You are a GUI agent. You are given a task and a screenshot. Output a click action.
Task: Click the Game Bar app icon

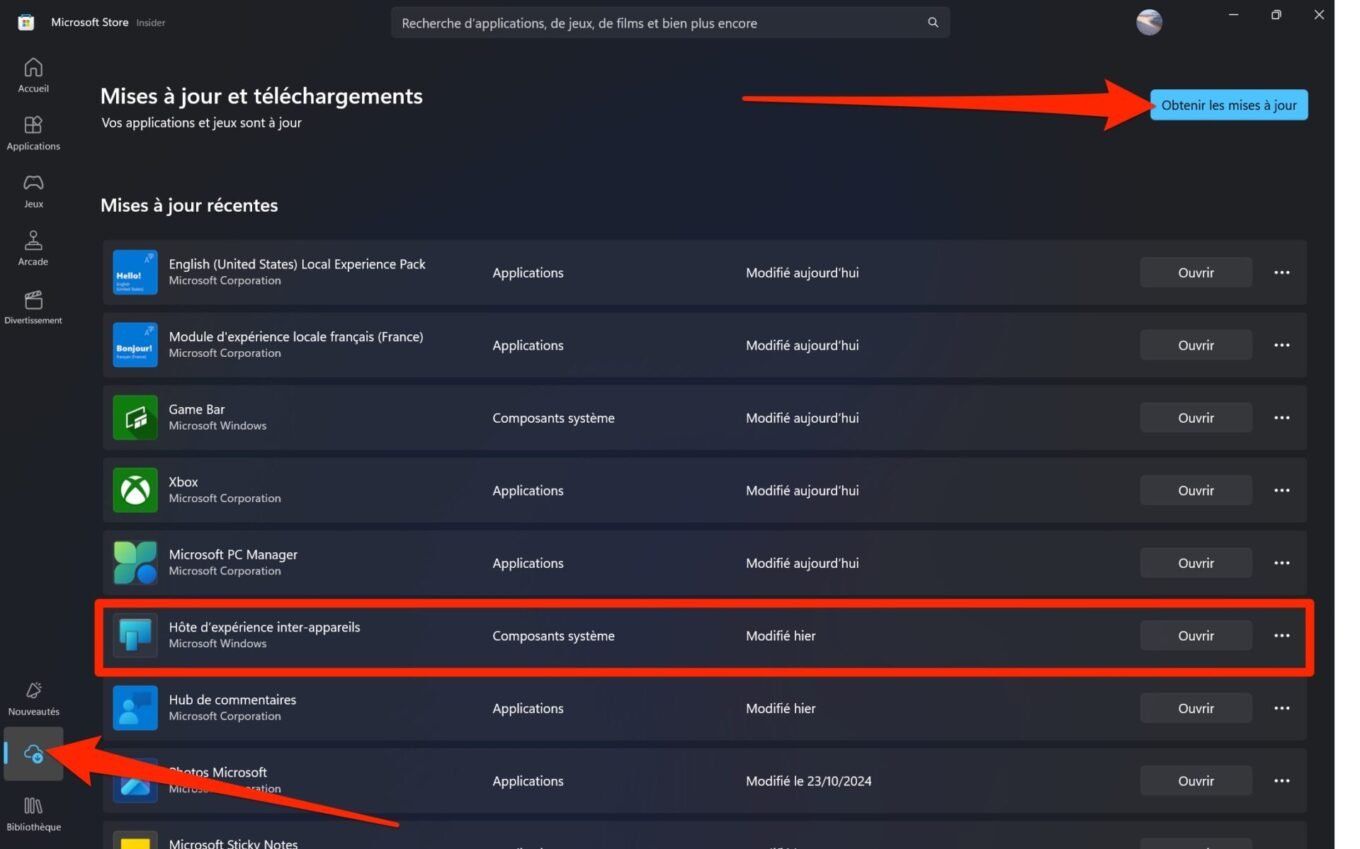[135, 418]
